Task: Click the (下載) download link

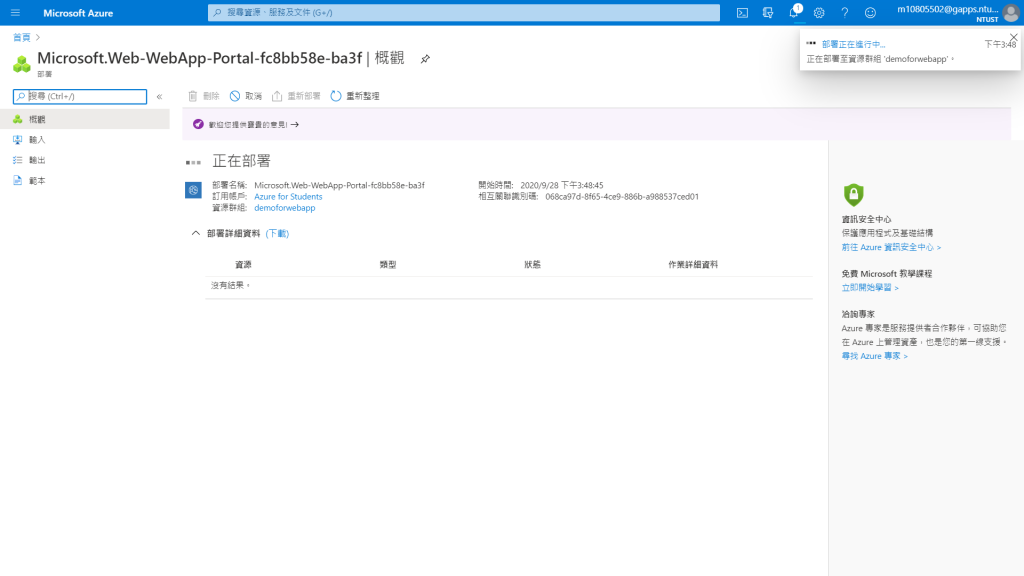Action: (x=277, y=233)
